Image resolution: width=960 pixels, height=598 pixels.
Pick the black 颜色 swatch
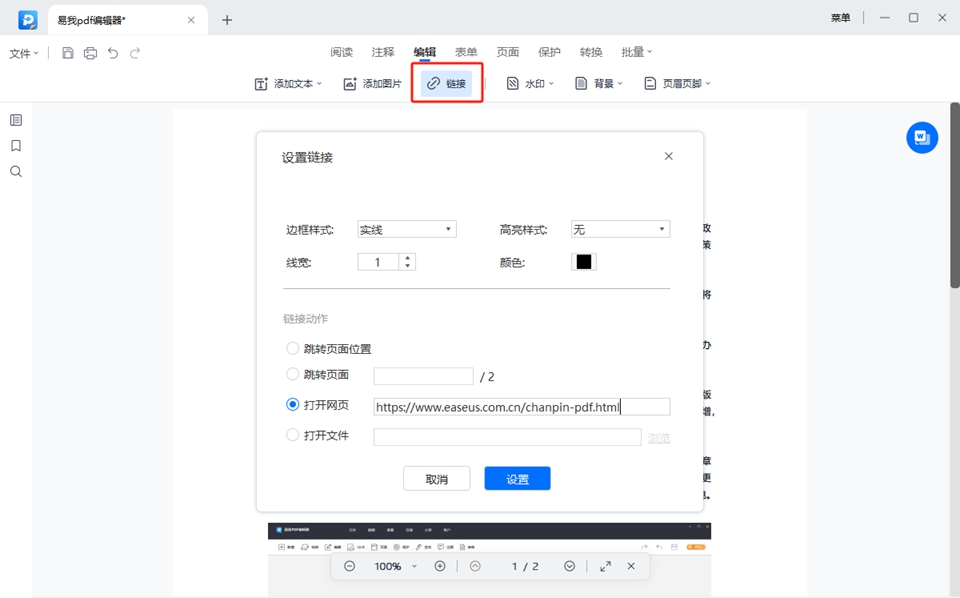pyautogui.click(x=583, y=262)
